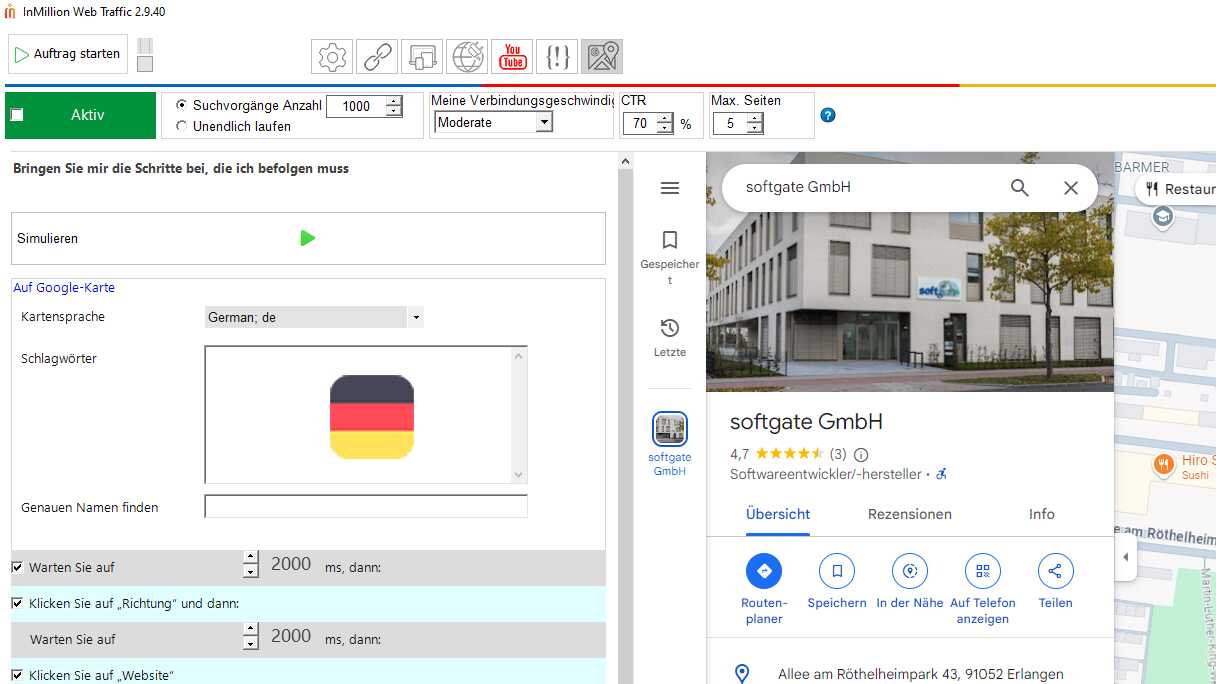The image size is (1216, 684).
Task: Open the settings gear toolbar icon
Action: tap(332, 57)
